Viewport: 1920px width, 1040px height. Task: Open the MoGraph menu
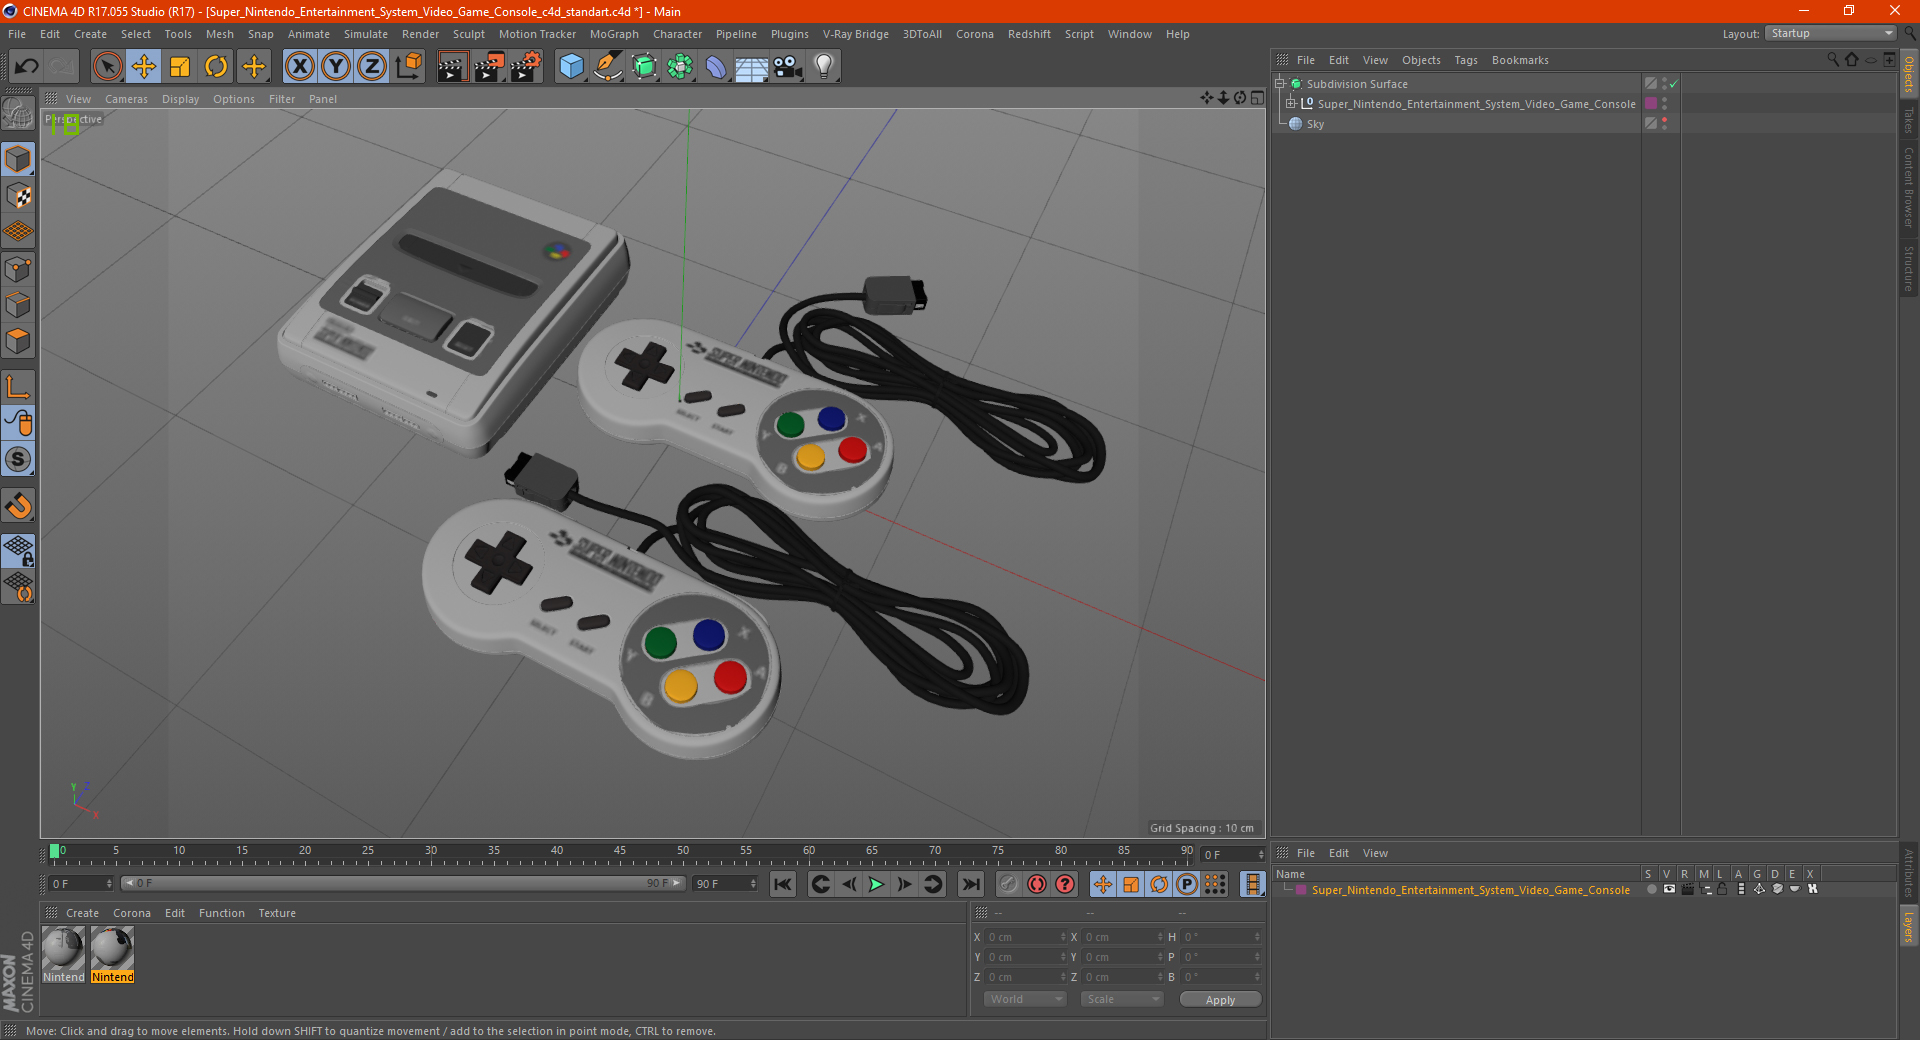pos(614,34)
